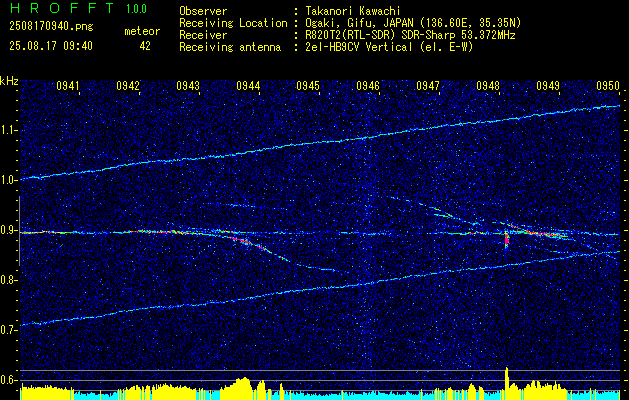This screenshot has height=400, width=629.
Task: Click the 0950 time marker
Action: tap(608, 86)
